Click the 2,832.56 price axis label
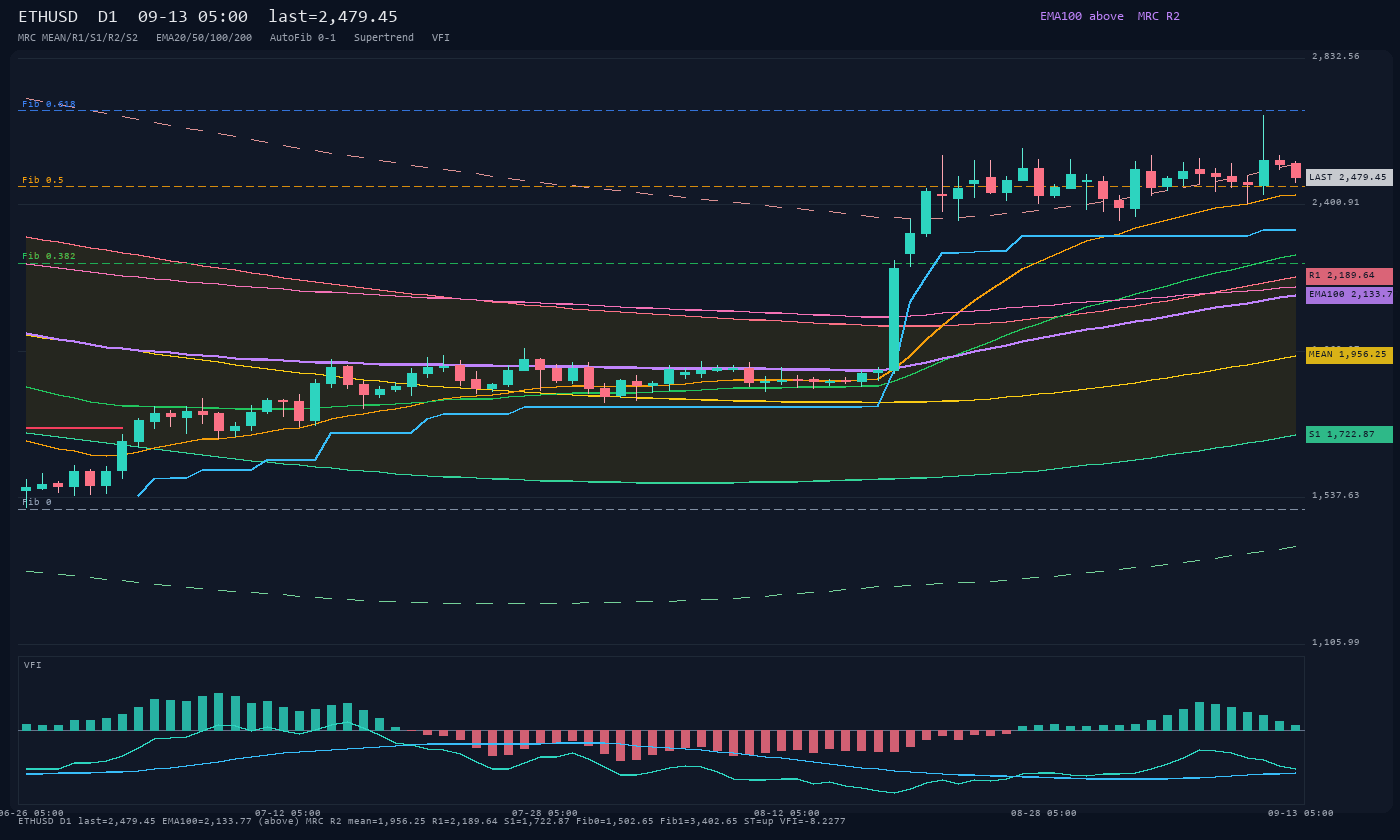Image resolution: width=1400 pixels, height=840 pixels. (1336, 57)
